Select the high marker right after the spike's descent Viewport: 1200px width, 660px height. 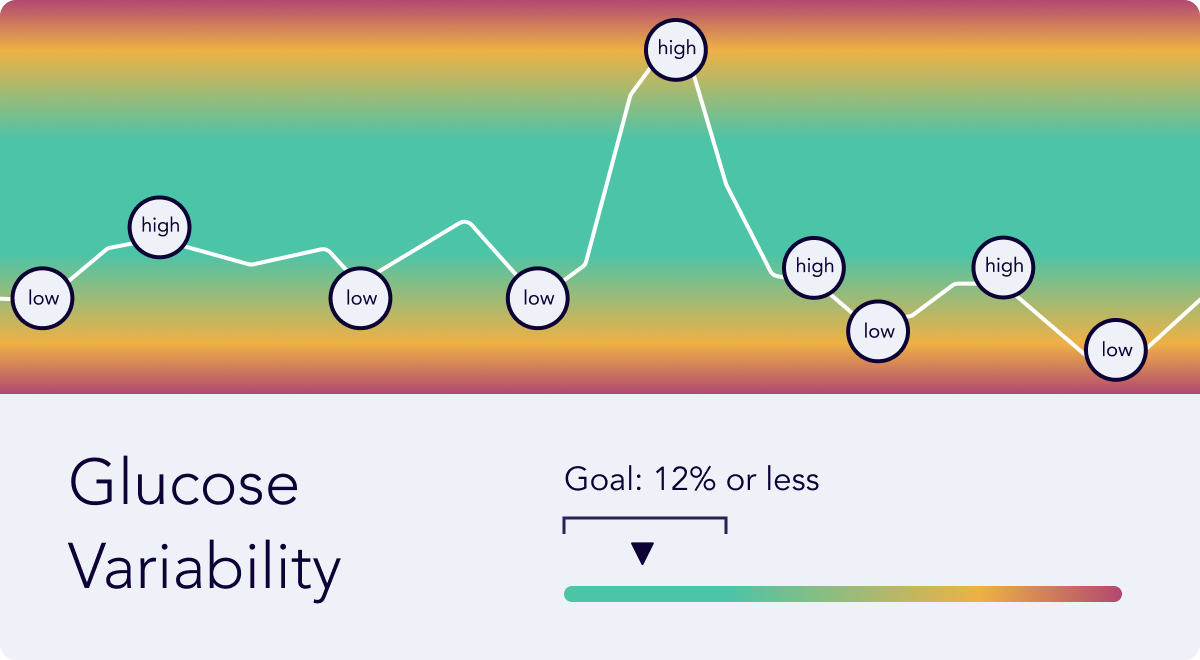coord(814,266)
